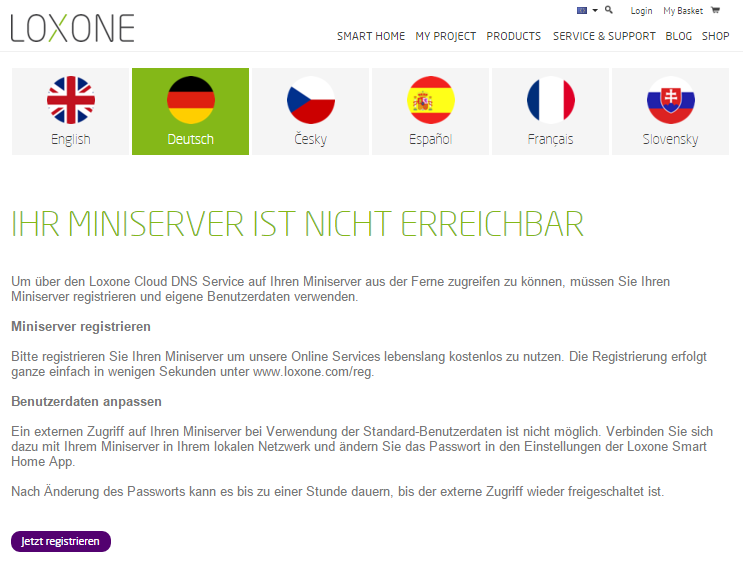Choose the Deutsch language label

(190, 139)
